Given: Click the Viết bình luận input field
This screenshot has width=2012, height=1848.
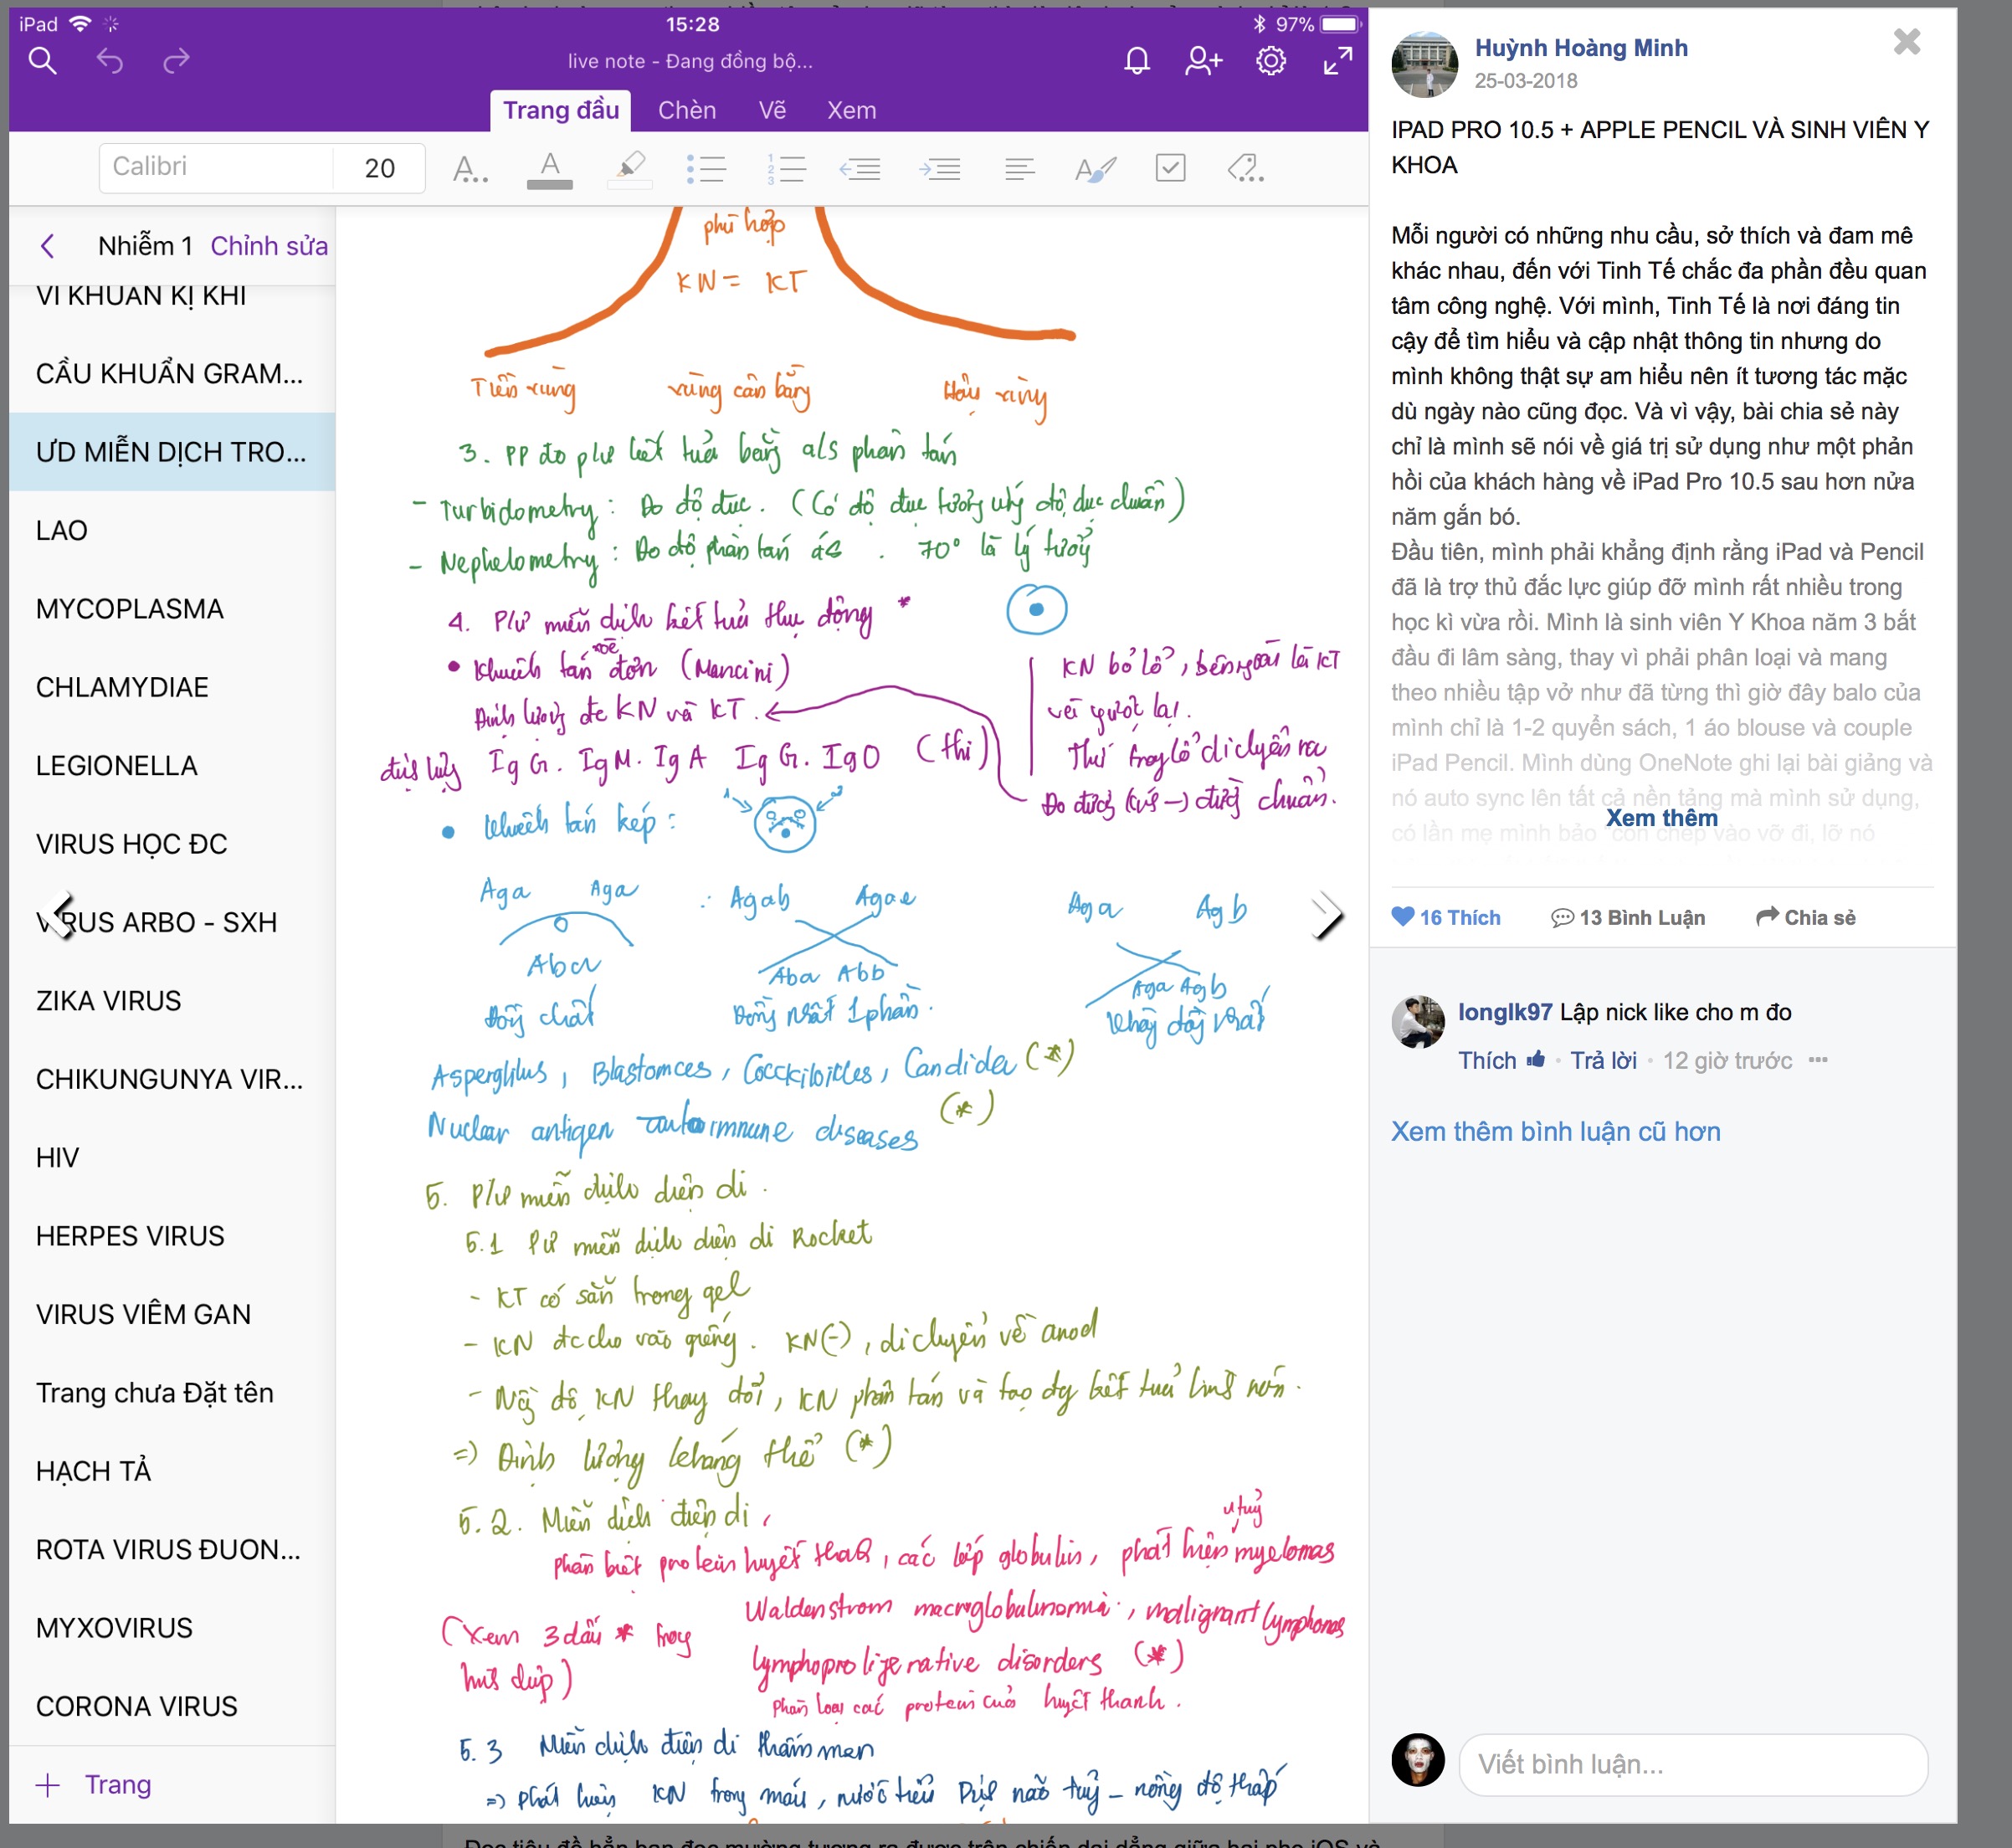Looking at the screenshot, I should (x=1692, y=1764).
